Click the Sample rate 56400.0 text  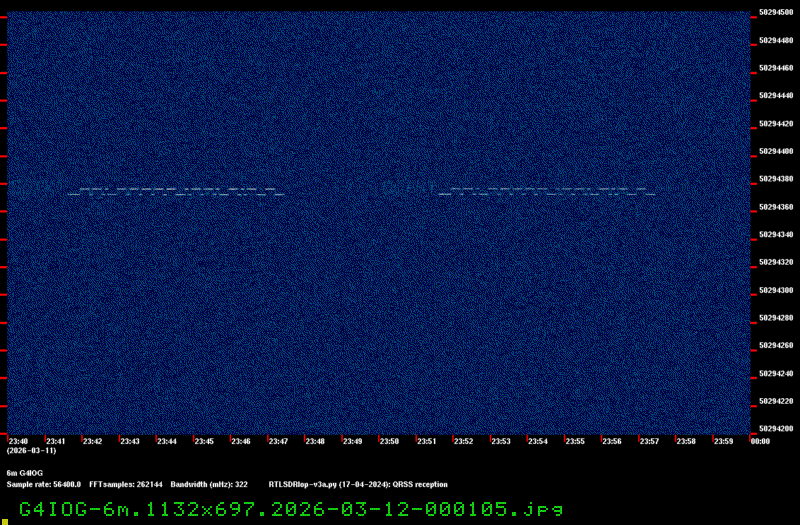tap(43, 484)
